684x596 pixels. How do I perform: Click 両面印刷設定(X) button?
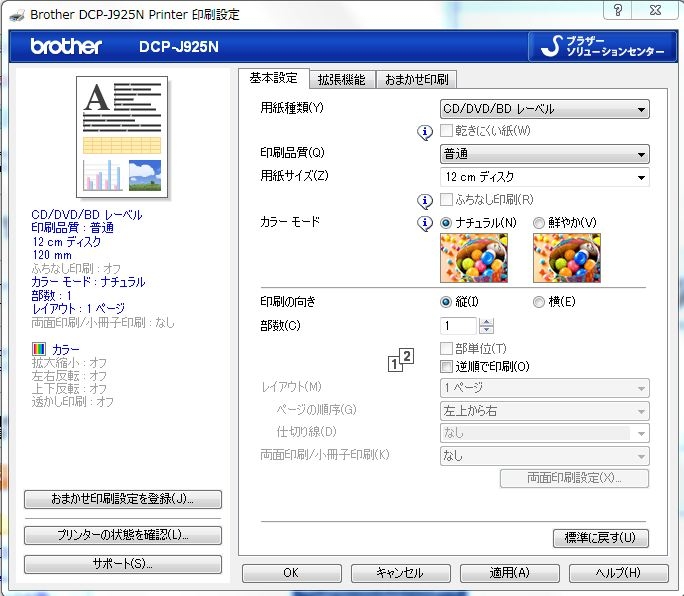click(574, 478)
